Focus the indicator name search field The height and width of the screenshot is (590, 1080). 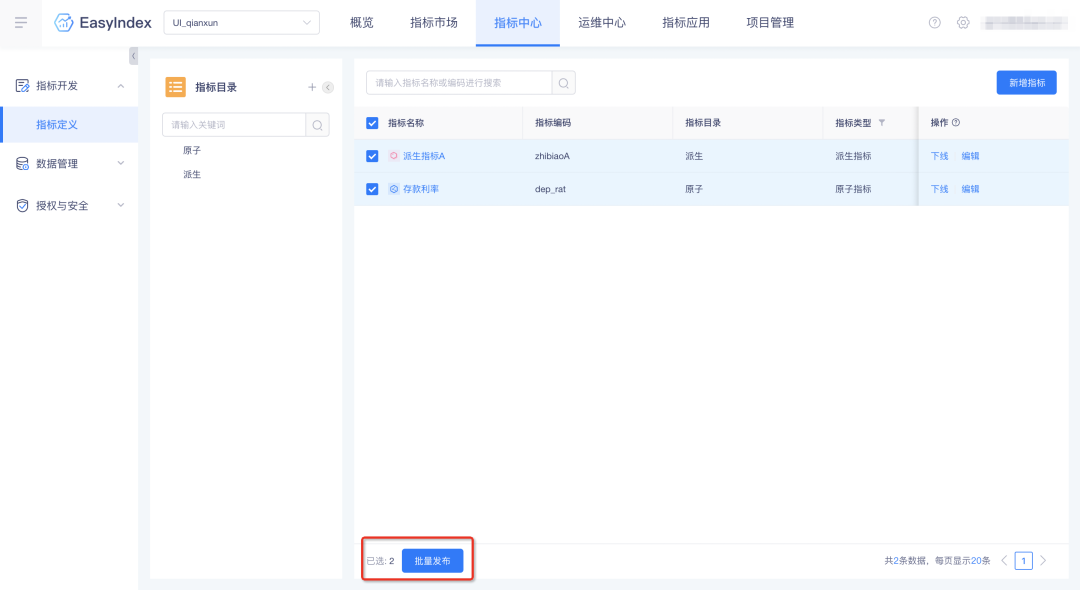point(459,83)
